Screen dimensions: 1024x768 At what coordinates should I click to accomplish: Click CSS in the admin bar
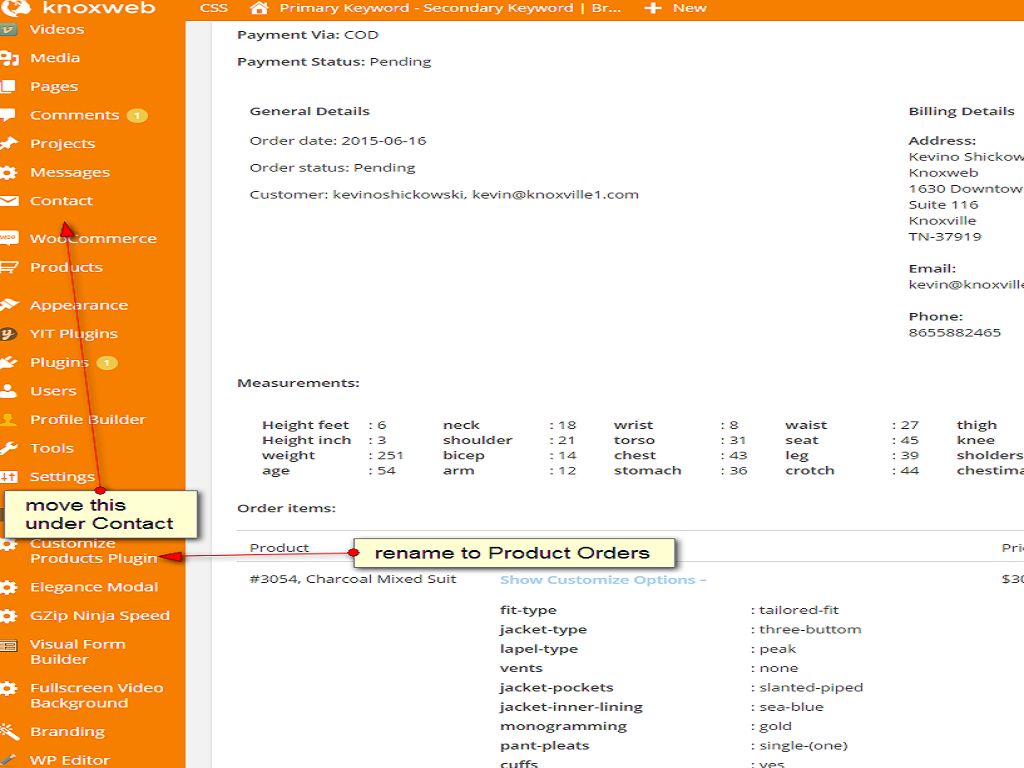coord(214,8)
